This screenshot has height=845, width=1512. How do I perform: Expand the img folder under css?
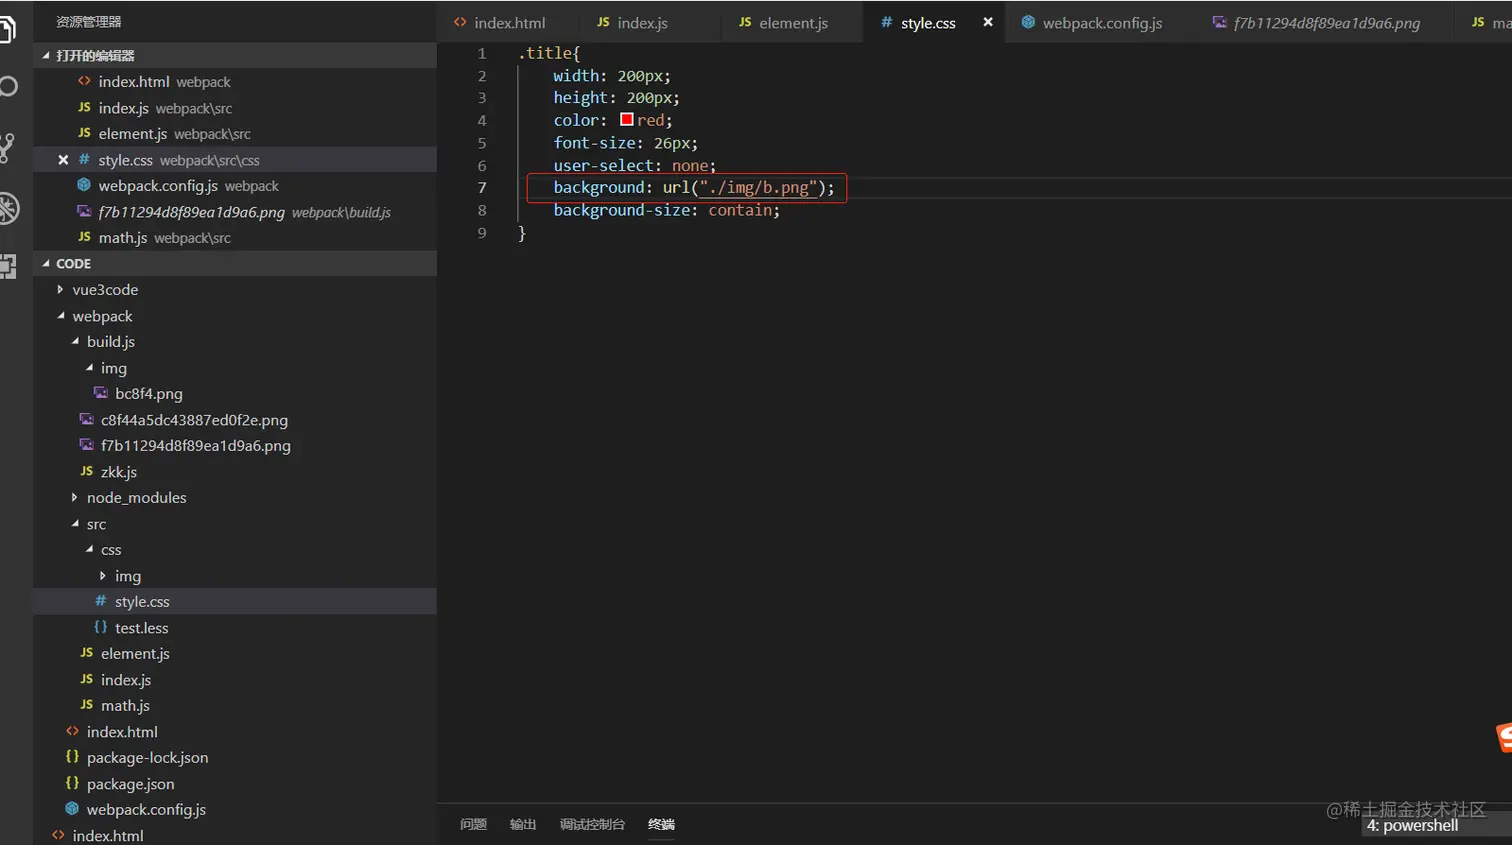coord(127,576)
